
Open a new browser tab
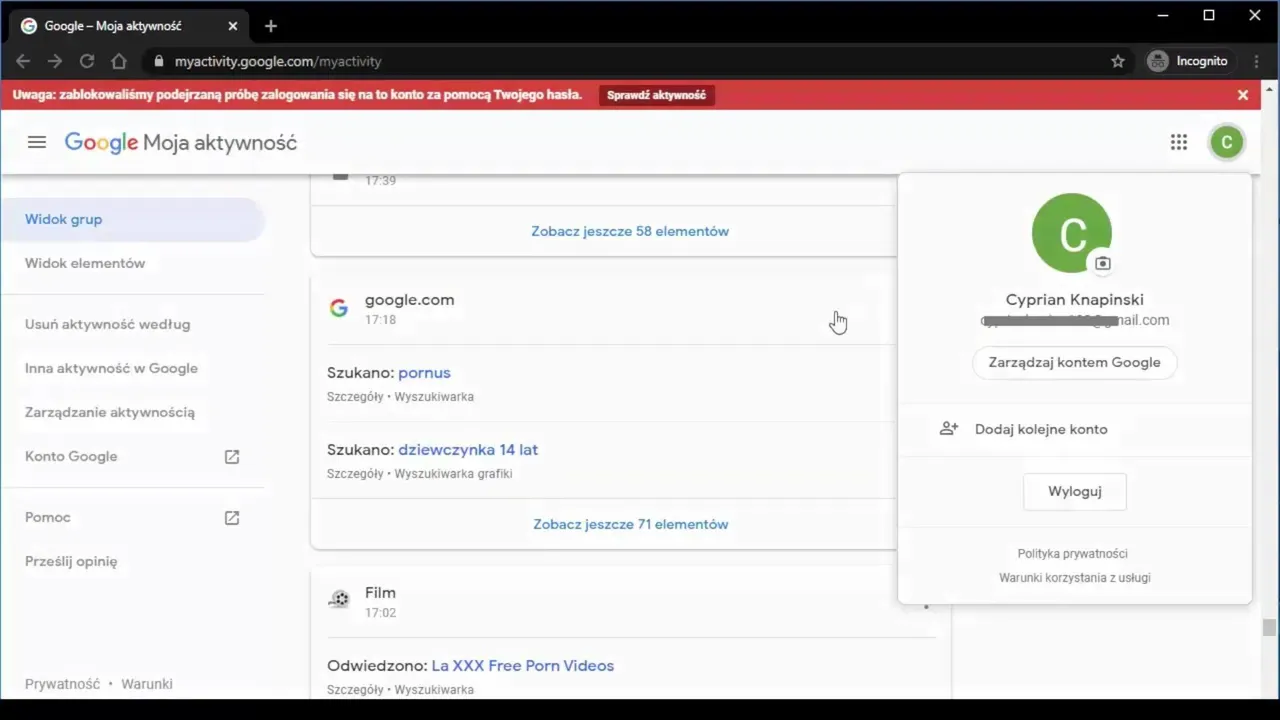pos(271,26)
